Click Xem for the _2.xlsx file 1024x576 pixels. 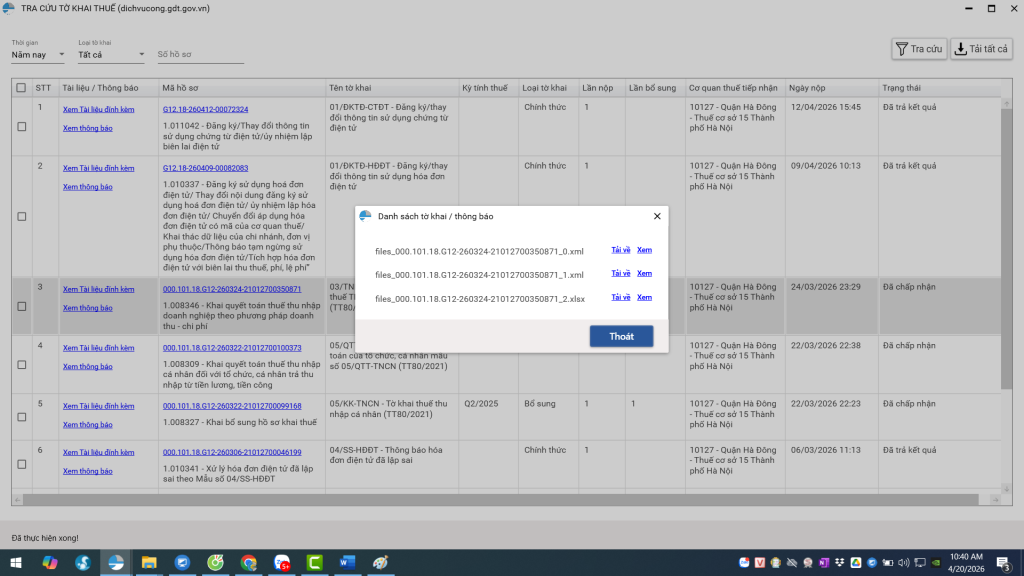click(644, 297)
